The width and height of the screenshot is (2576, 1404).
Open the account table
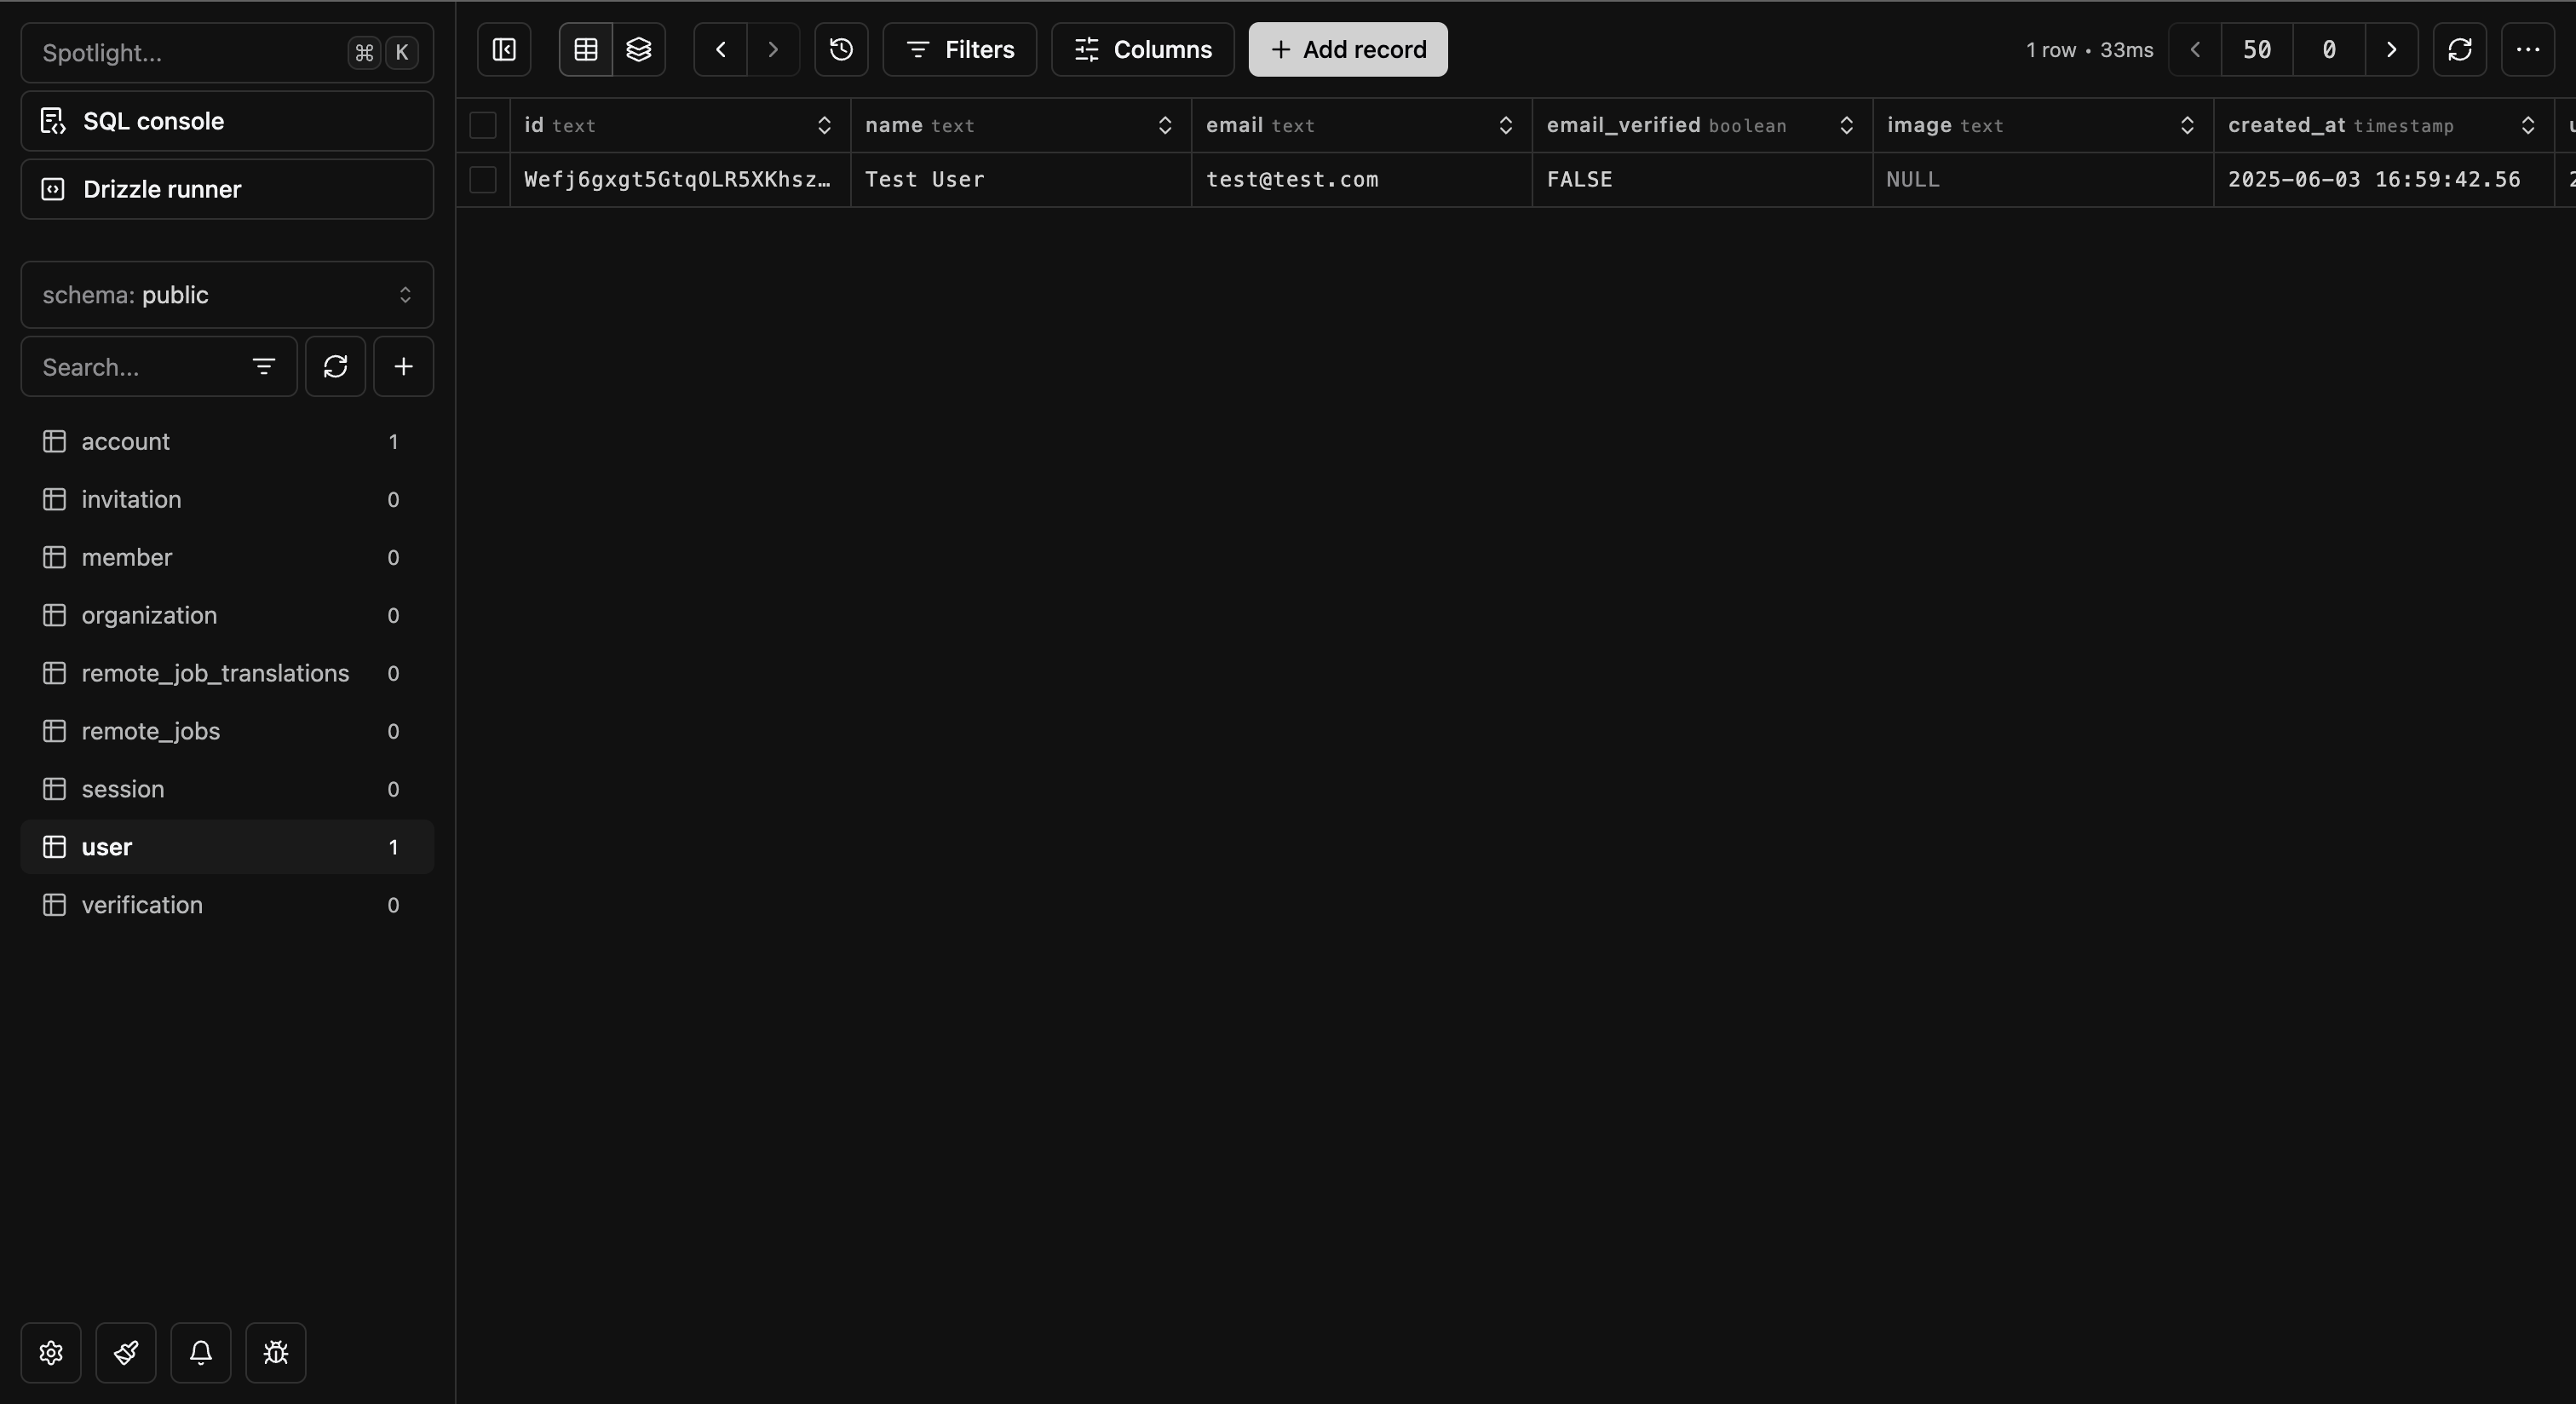click(126, 442)
